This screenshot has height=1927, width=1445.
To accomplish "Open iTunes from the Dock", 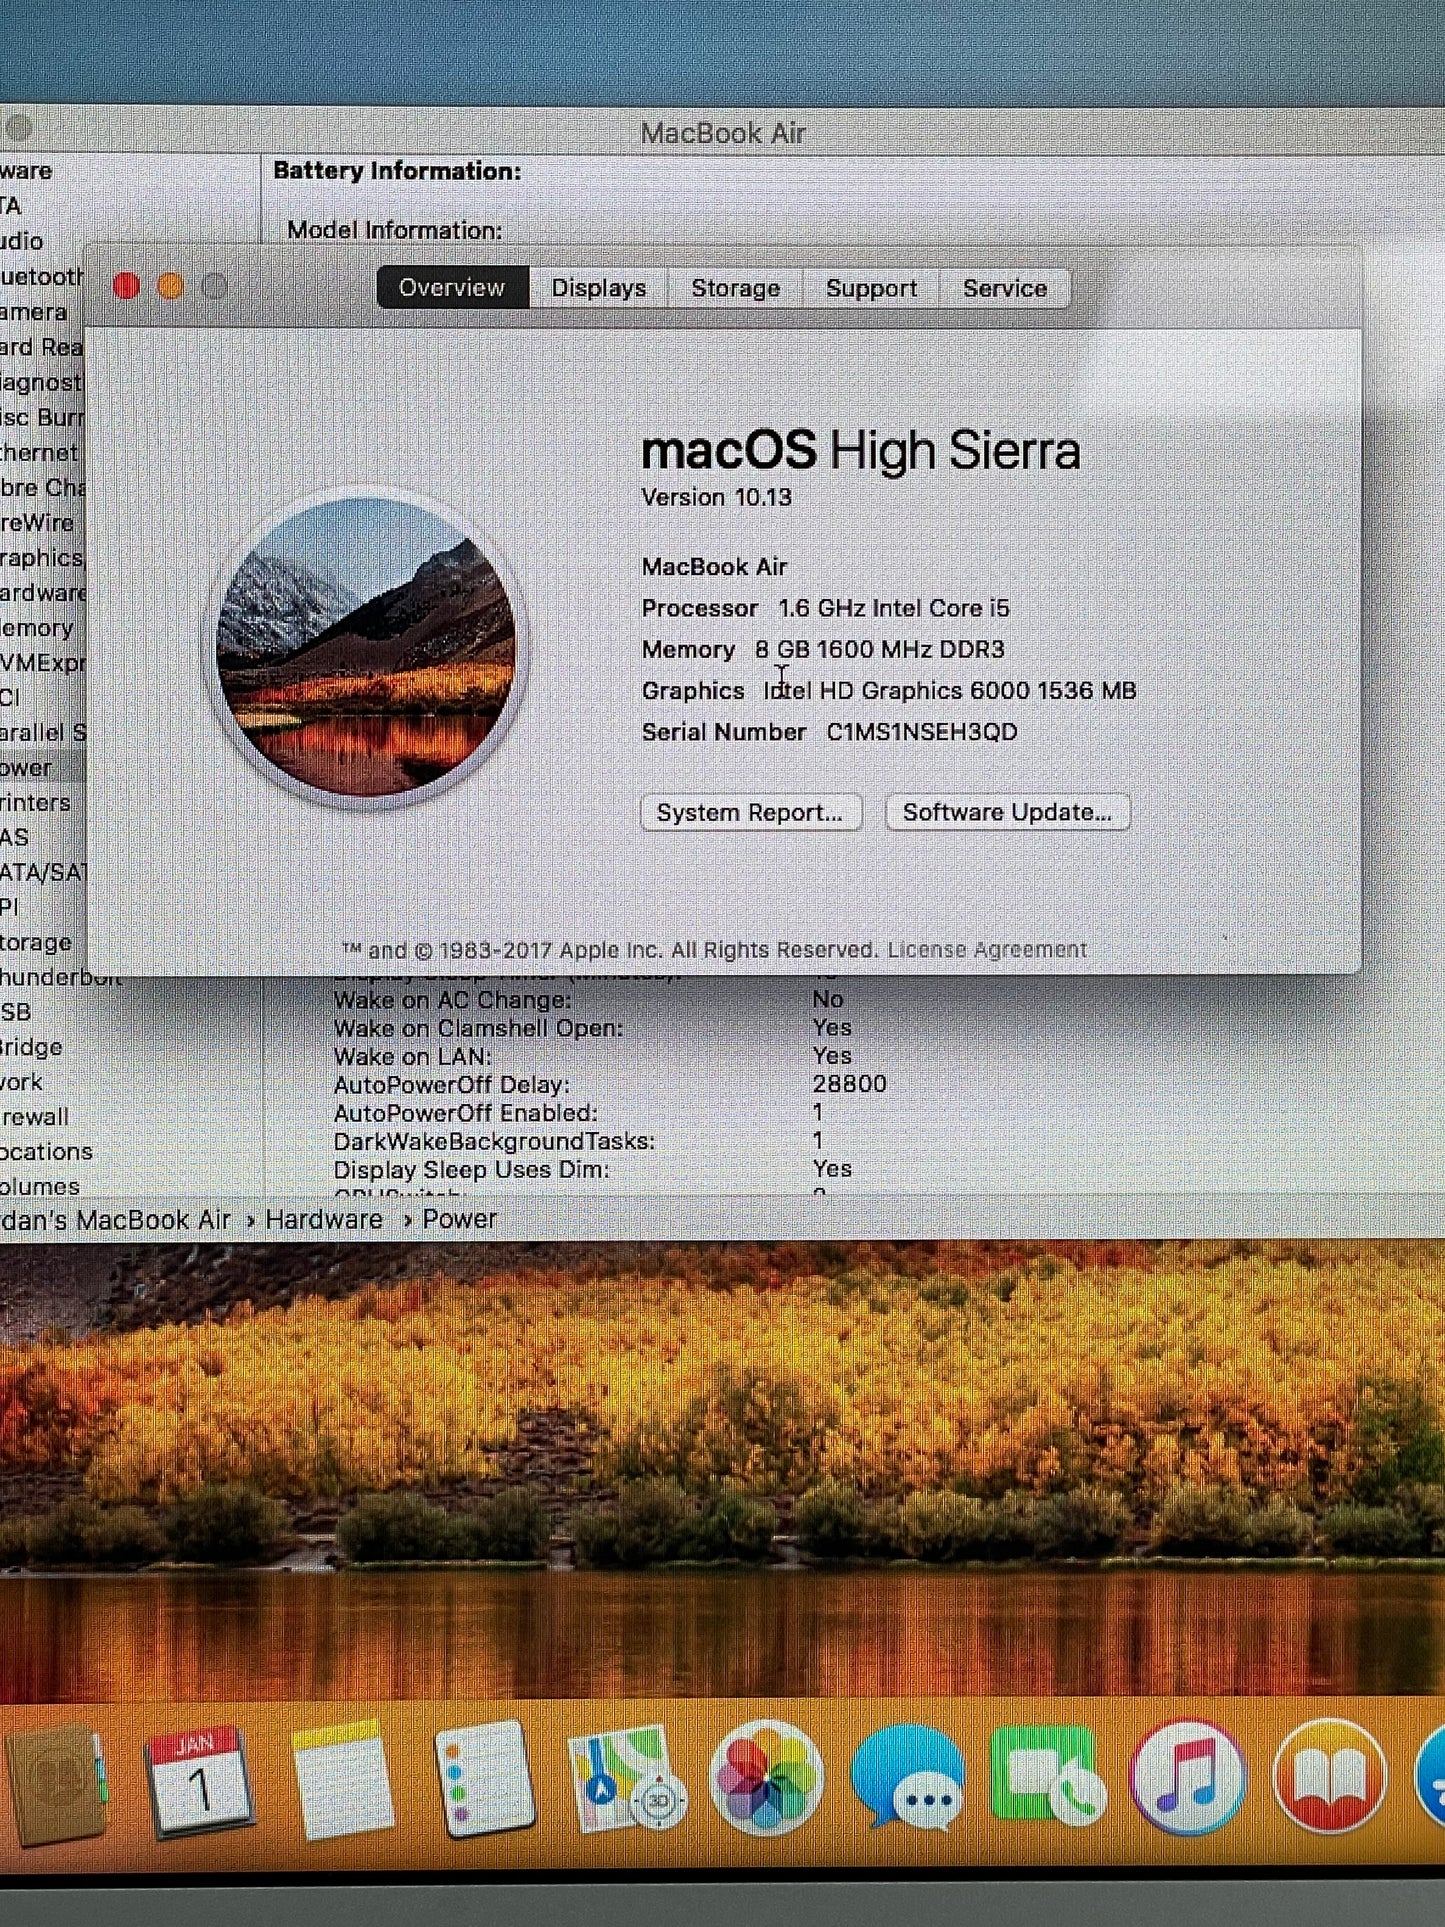I will [1189, 1778].
